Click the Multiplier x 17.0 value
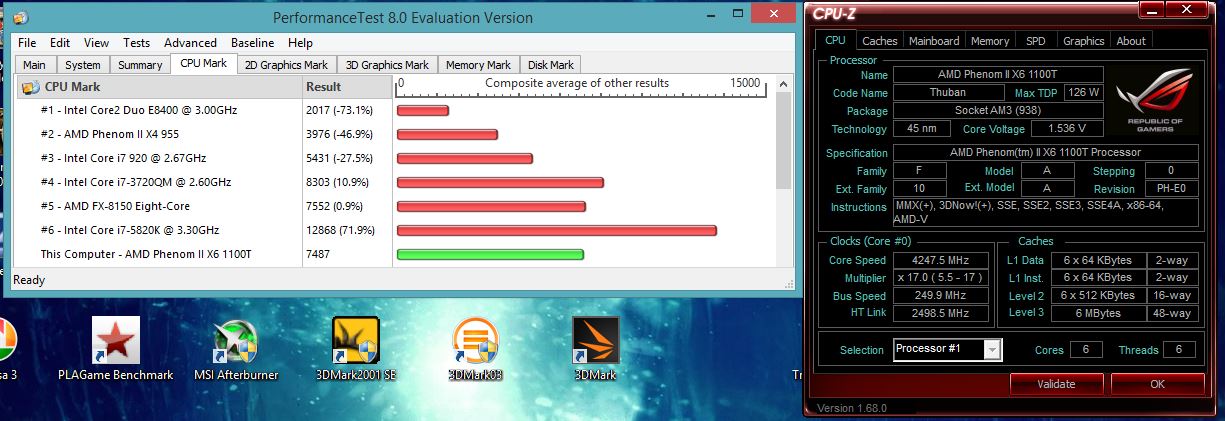Screen dimensions: 1225x421 coord(942,278)
